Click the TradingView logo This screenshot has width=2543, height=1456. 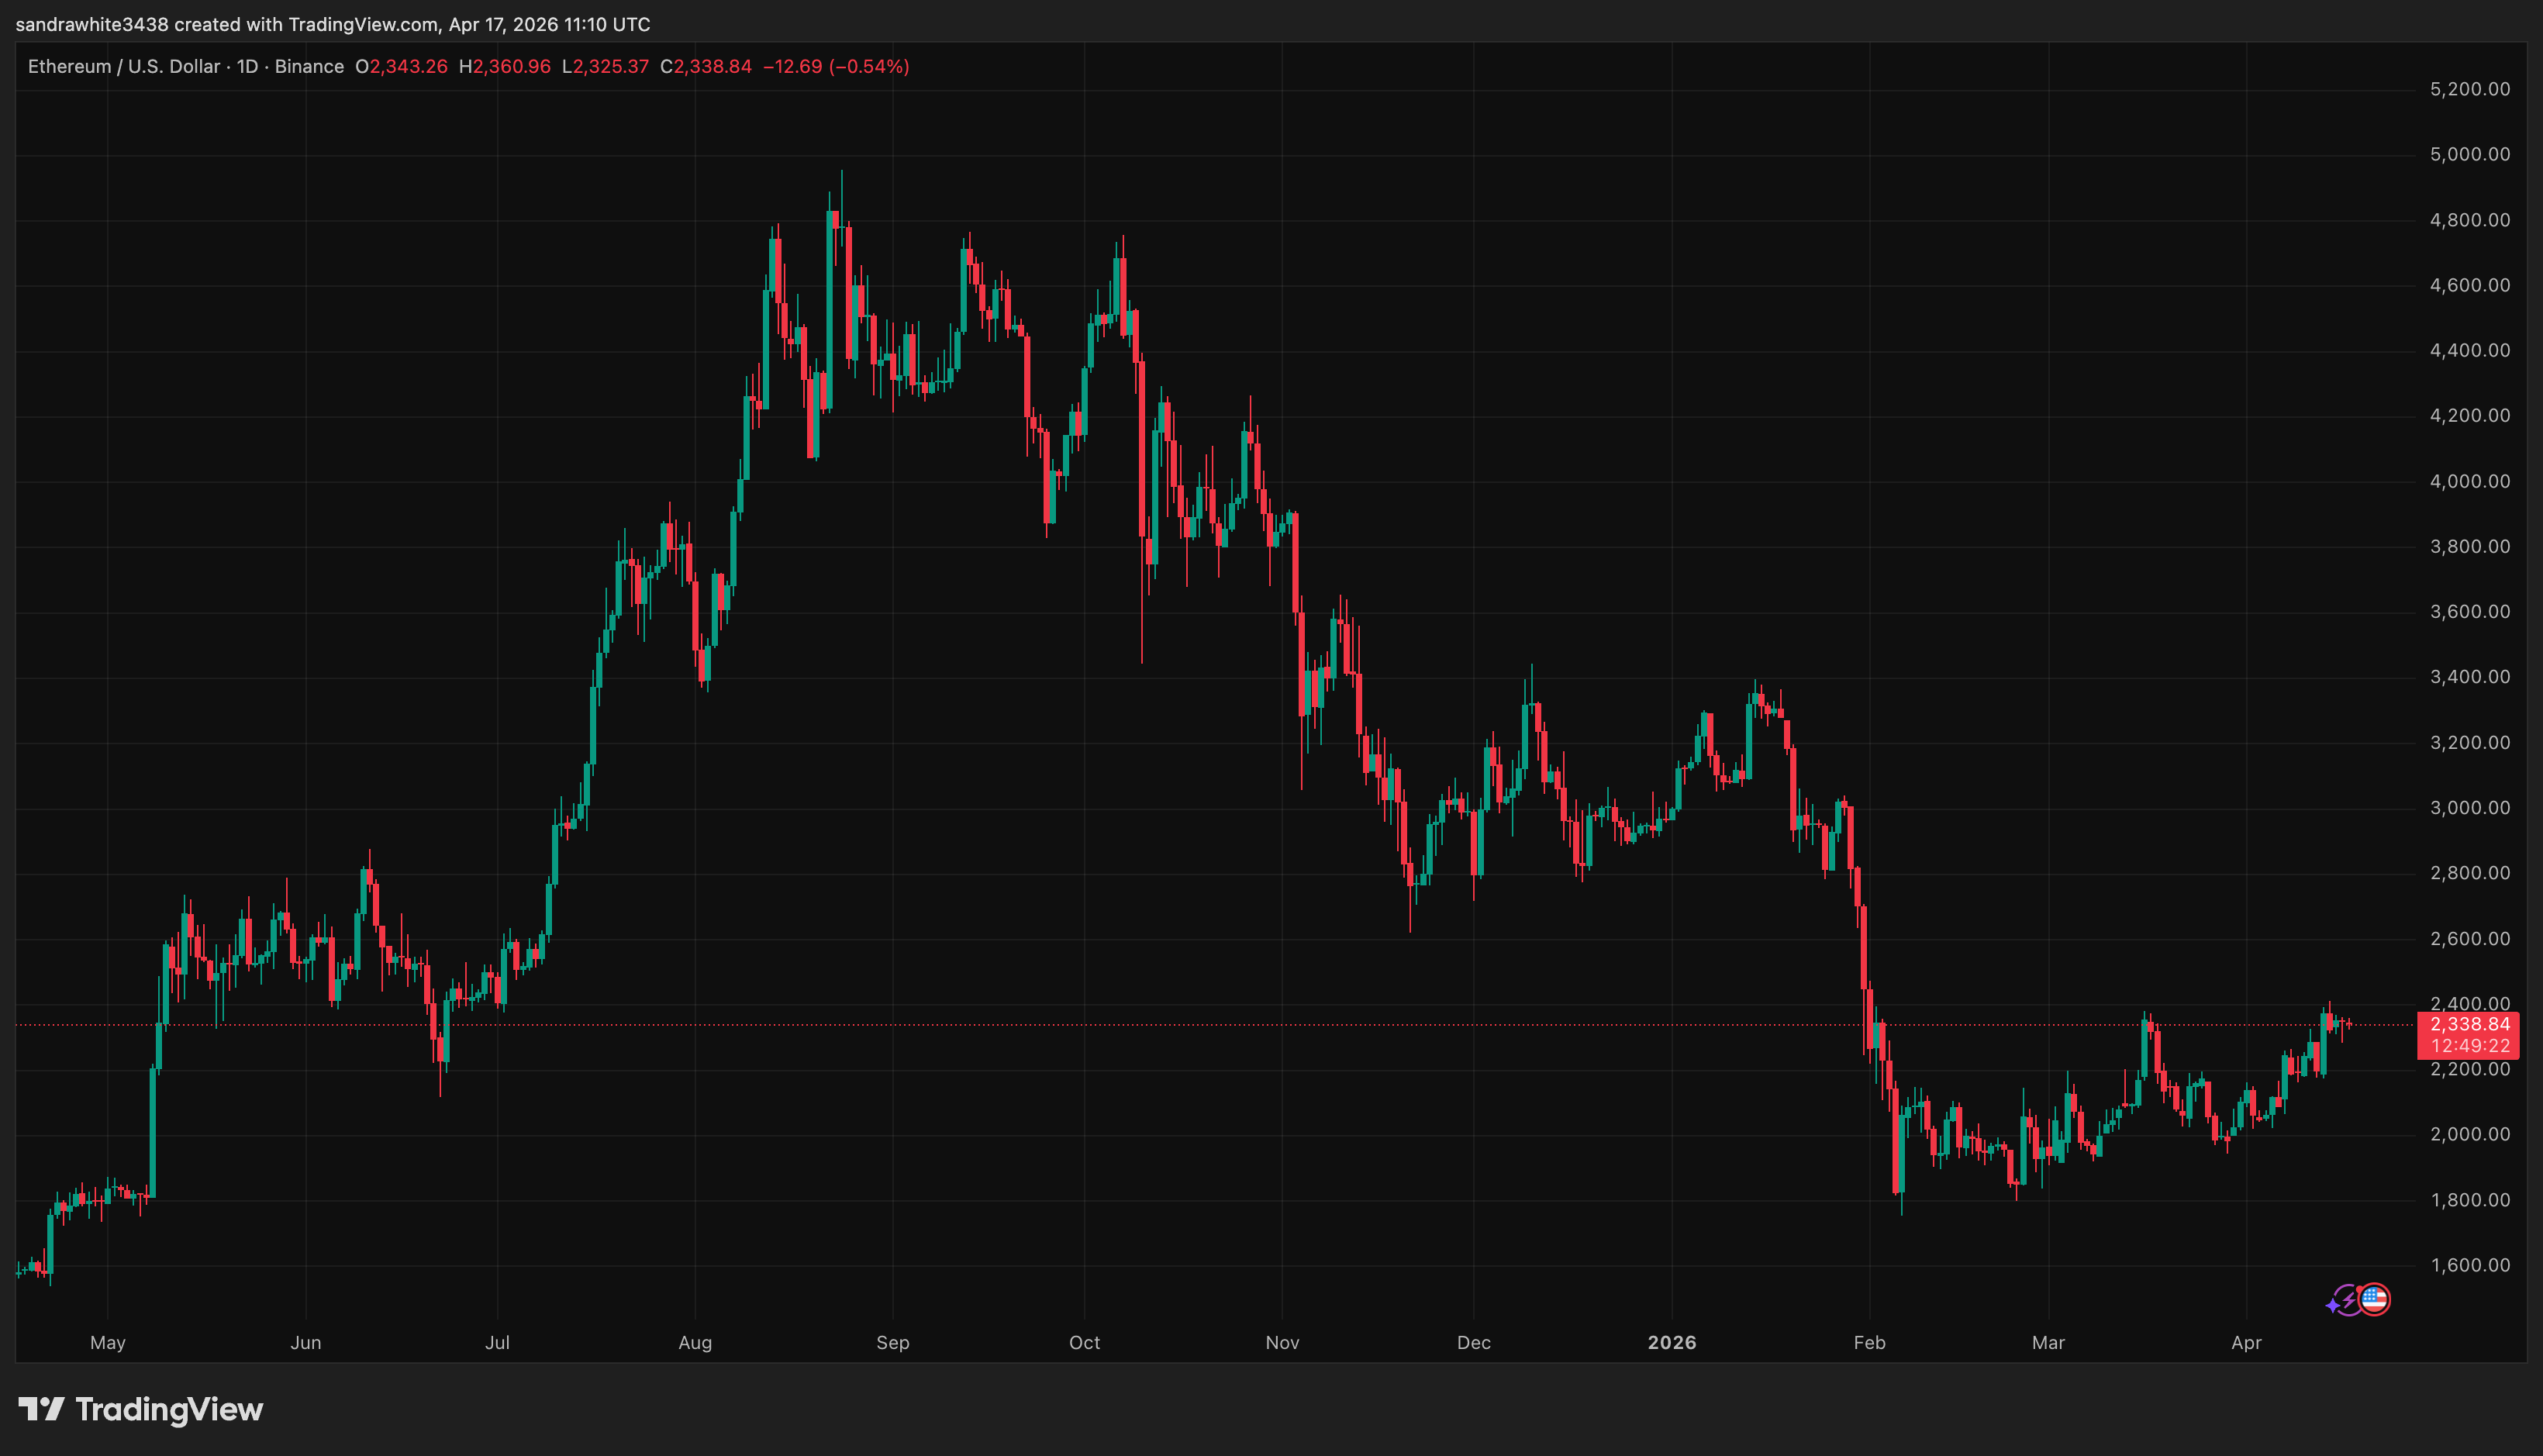140,1410
